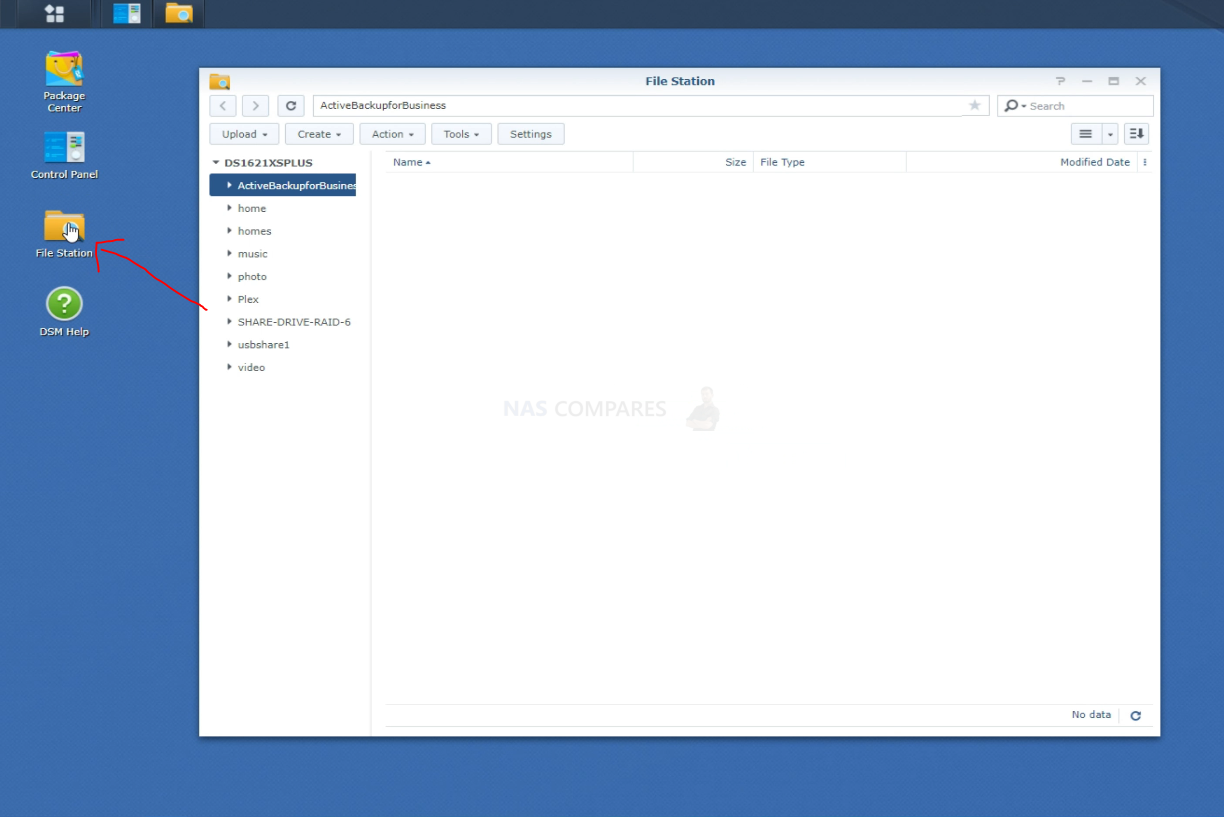Switch to Control Panel in the top taskbar
The image size is (1224, 817).
pos(126,13)
